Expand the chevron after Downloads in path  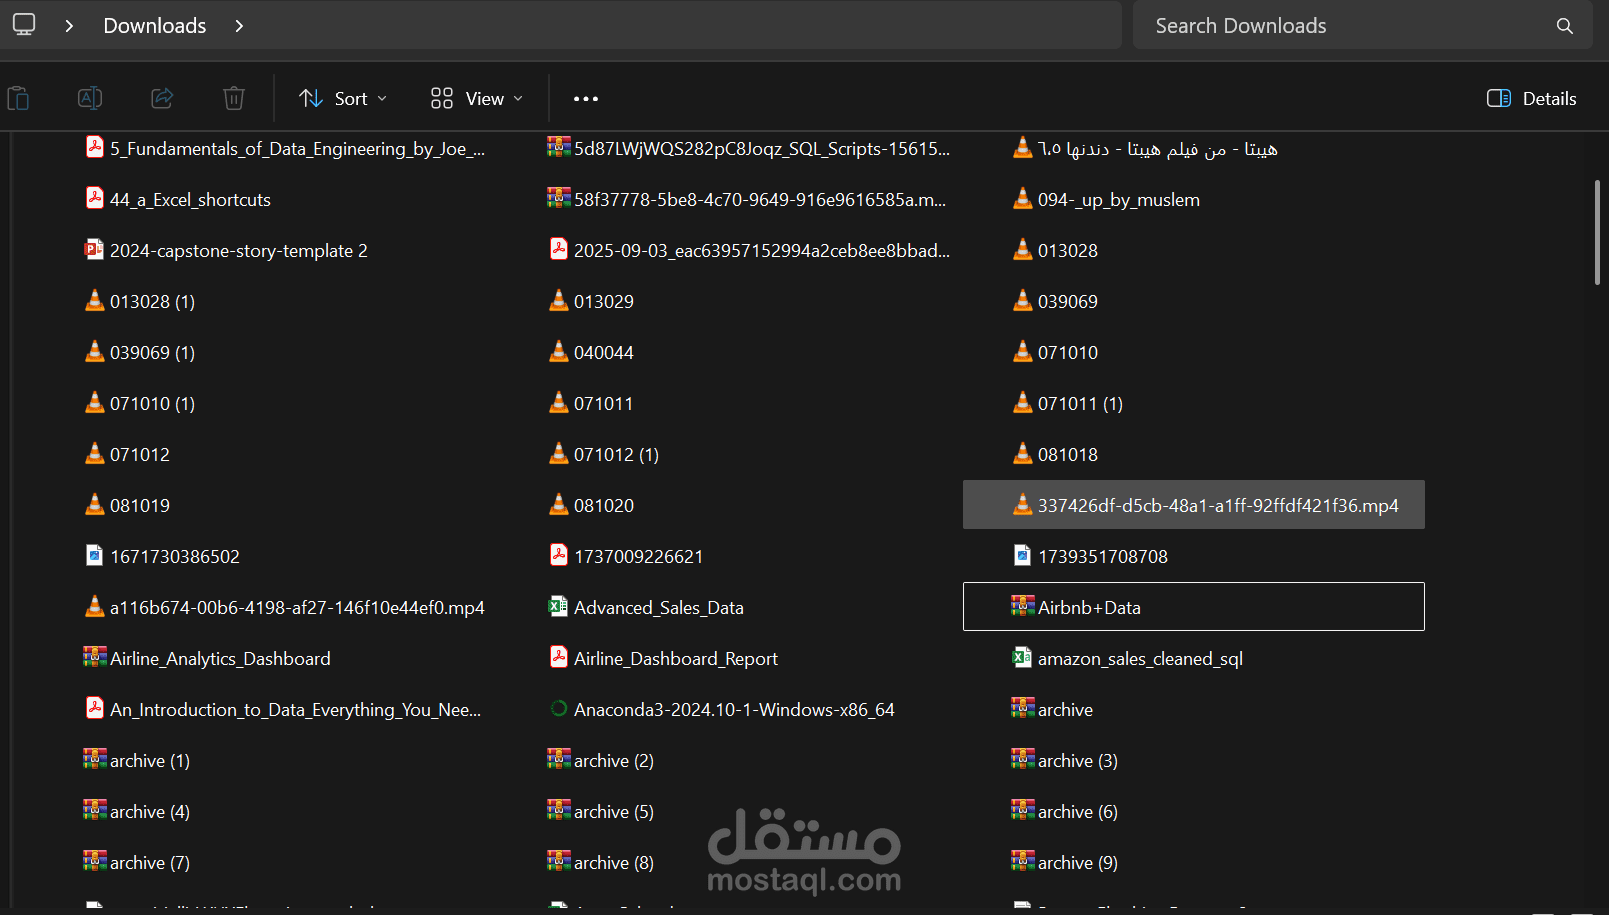click(x=239, y=26)
